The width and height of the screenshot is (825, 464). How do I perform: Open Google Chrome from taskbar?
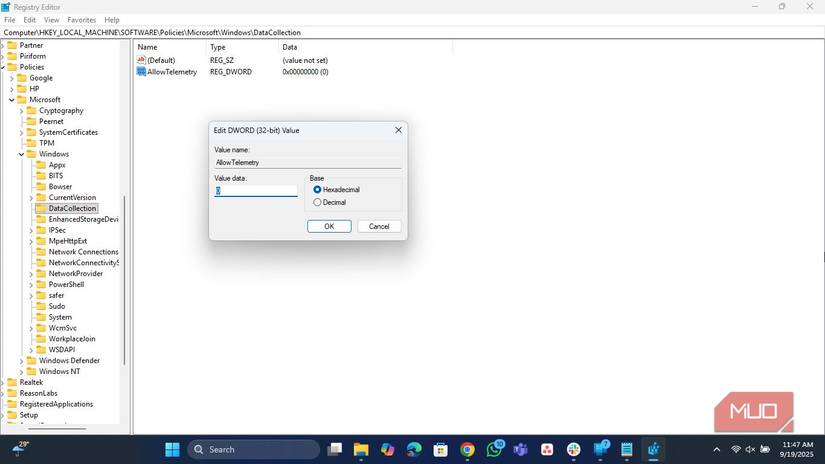467,449
